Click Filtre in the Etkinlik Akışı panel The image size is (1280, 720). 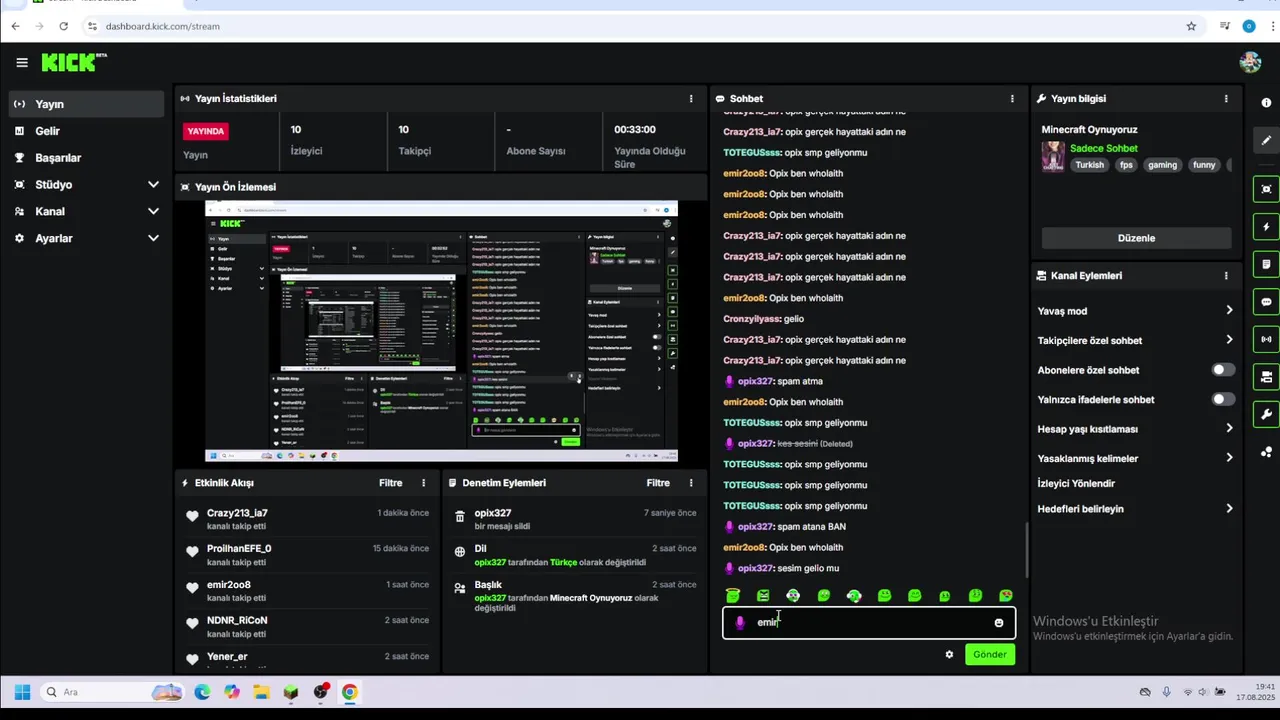391,483
